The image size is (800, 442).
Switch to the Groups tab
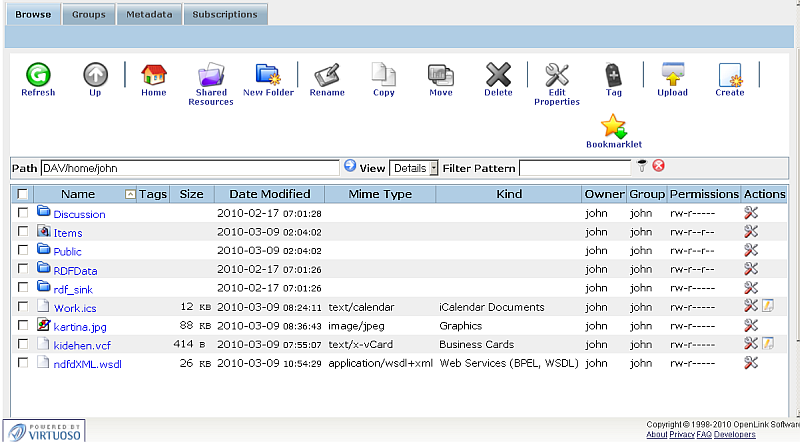(89, 15)
